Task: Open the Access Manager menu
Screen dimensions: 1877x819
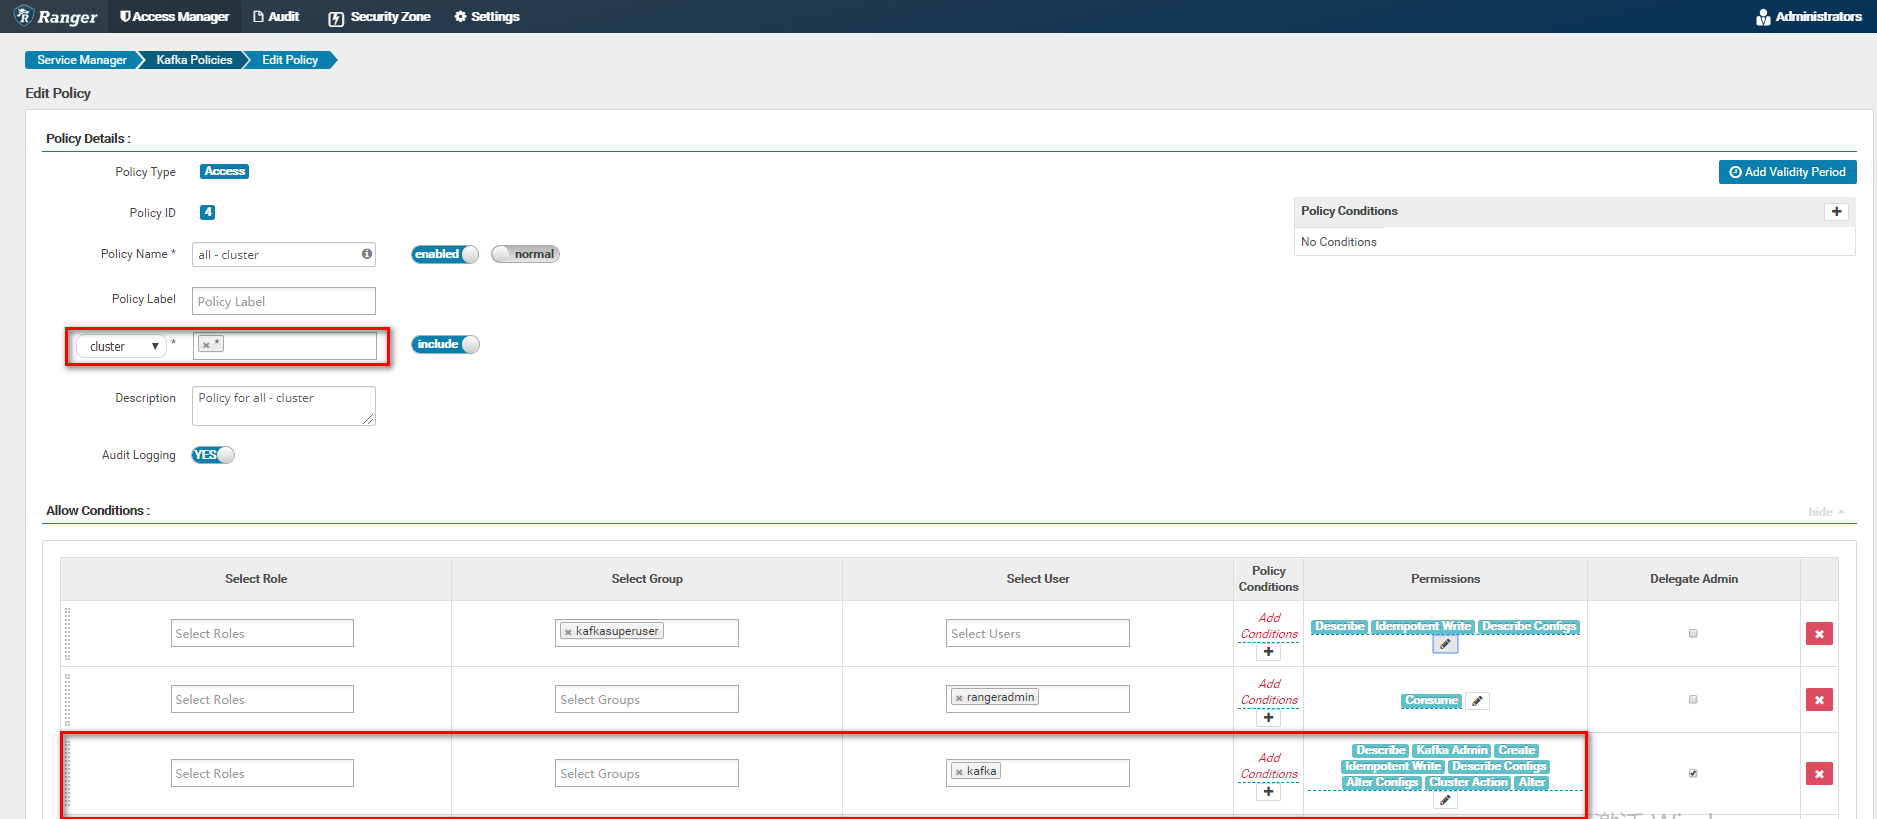Action: click(x=174, y=16)
